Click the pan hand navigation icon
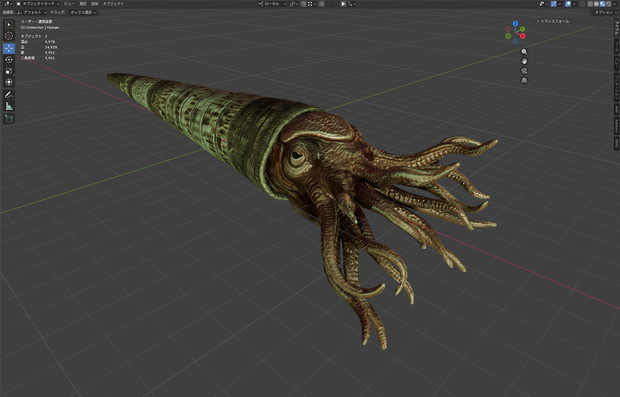Image resolution: width=620 pixels, height=397 pixels. pos(524,61)
